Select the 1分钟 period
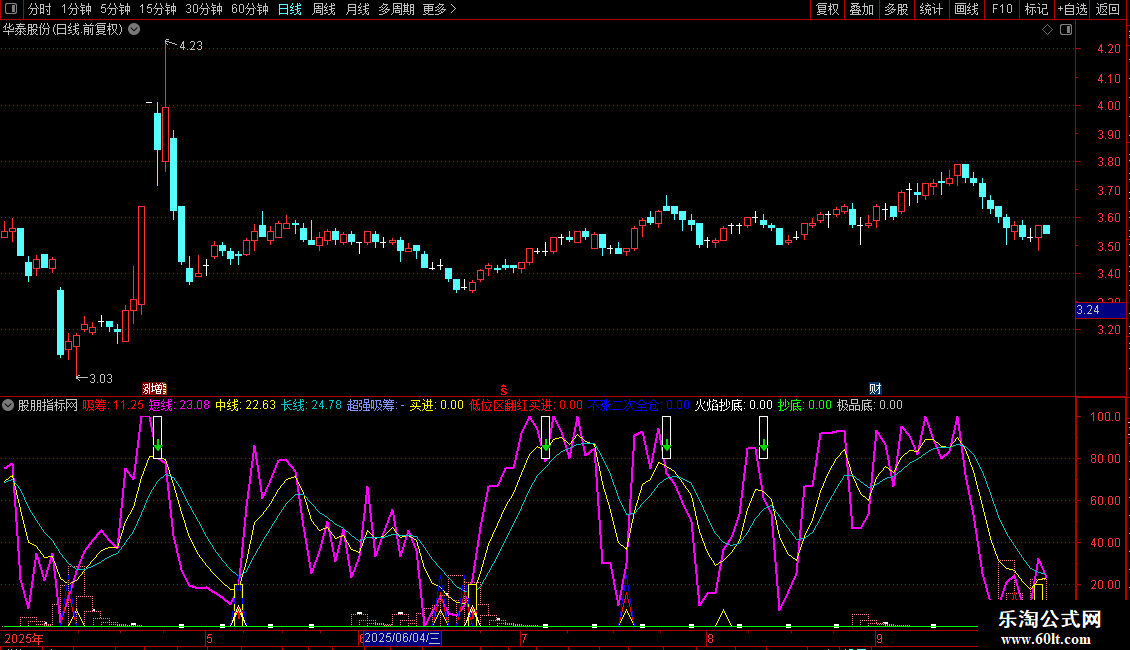The image size is (1130, 650). pyautogui.click(x=76, y=9)
